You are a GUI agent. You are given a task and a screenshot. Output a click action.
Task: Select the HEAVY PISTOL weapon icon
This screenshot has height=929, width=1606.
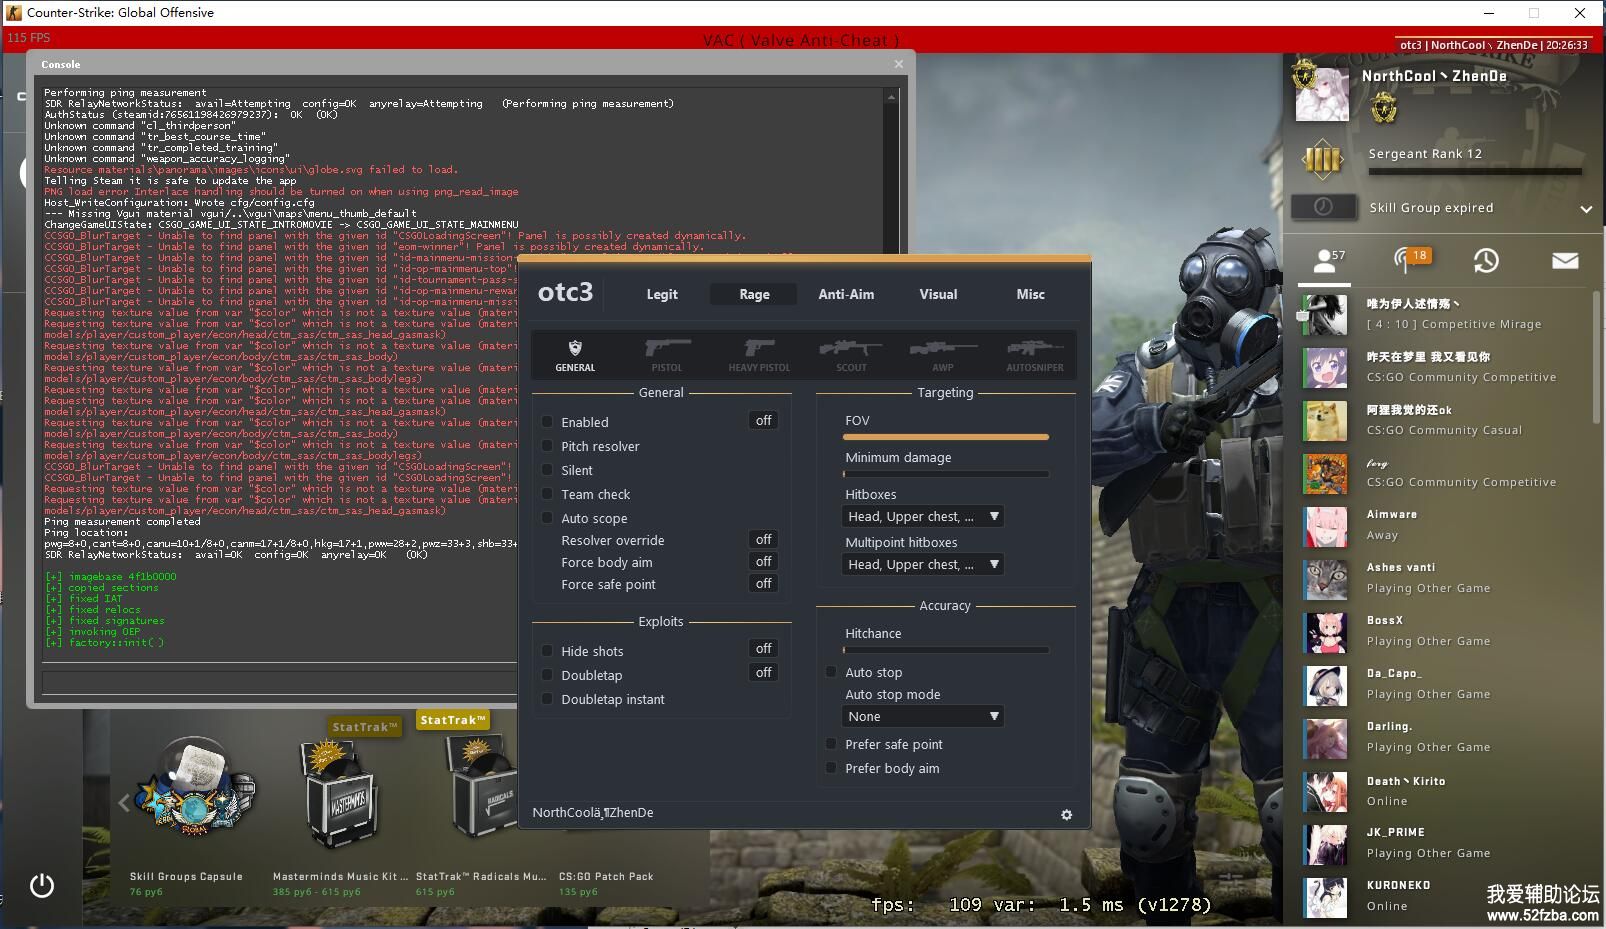759,355
